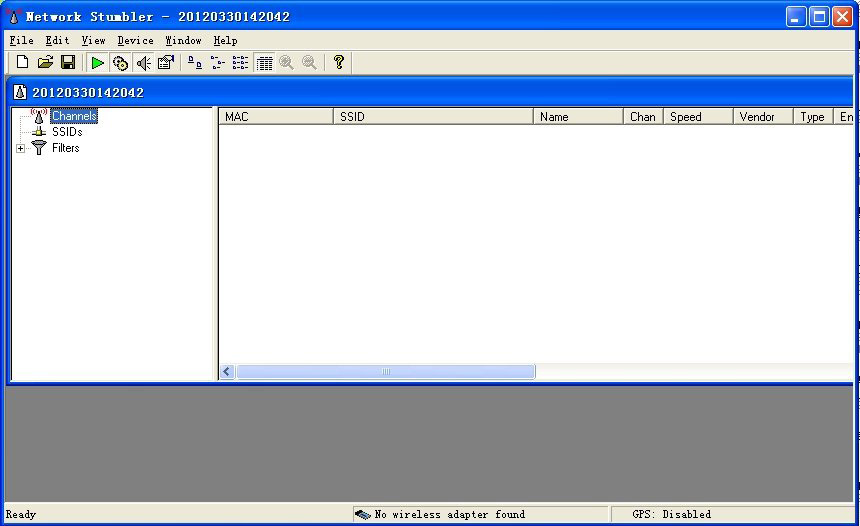Switch to large icons view
860x526 pixels.
195,63
